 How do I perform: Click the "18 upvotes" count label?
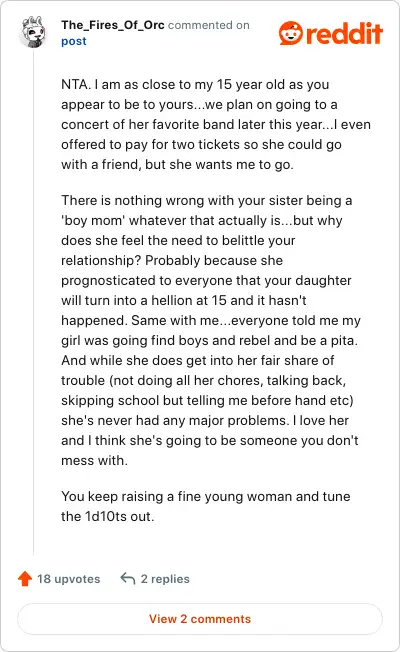click(69, 579)
